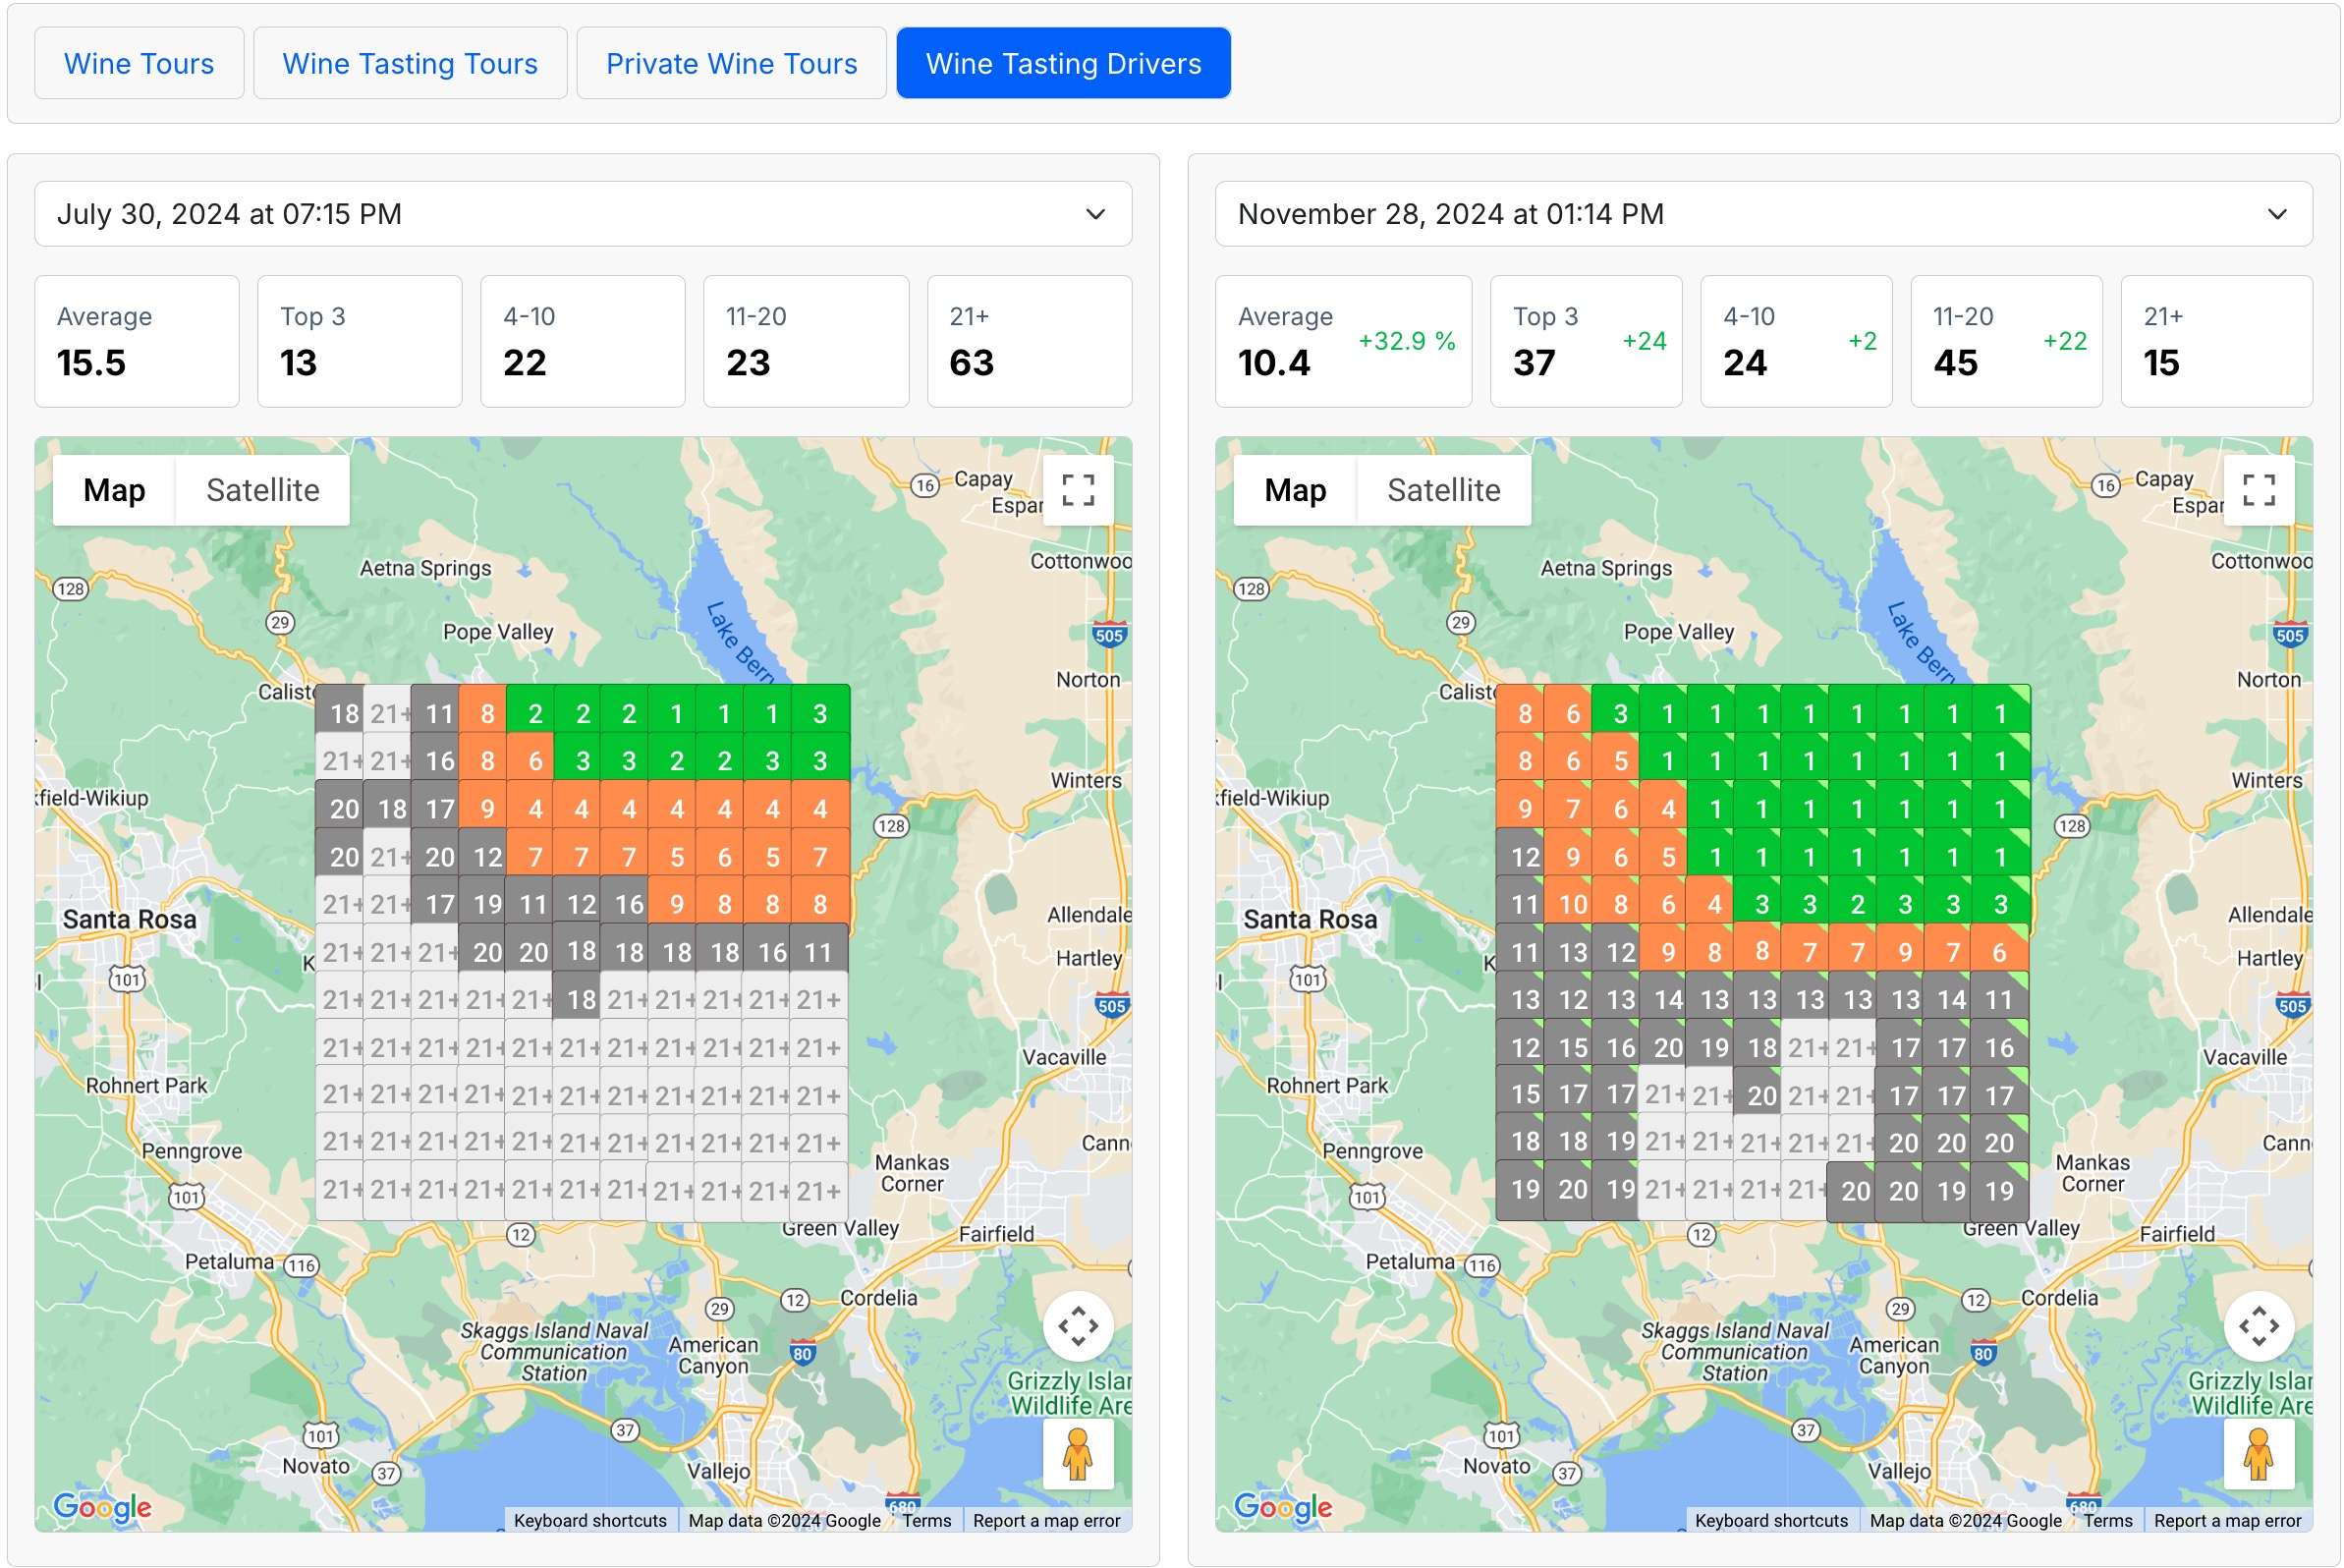Viewport: 2344px width, 1568px height.
Task: Click the Google logo on right map
Action: click(x=1283, y=1506)
